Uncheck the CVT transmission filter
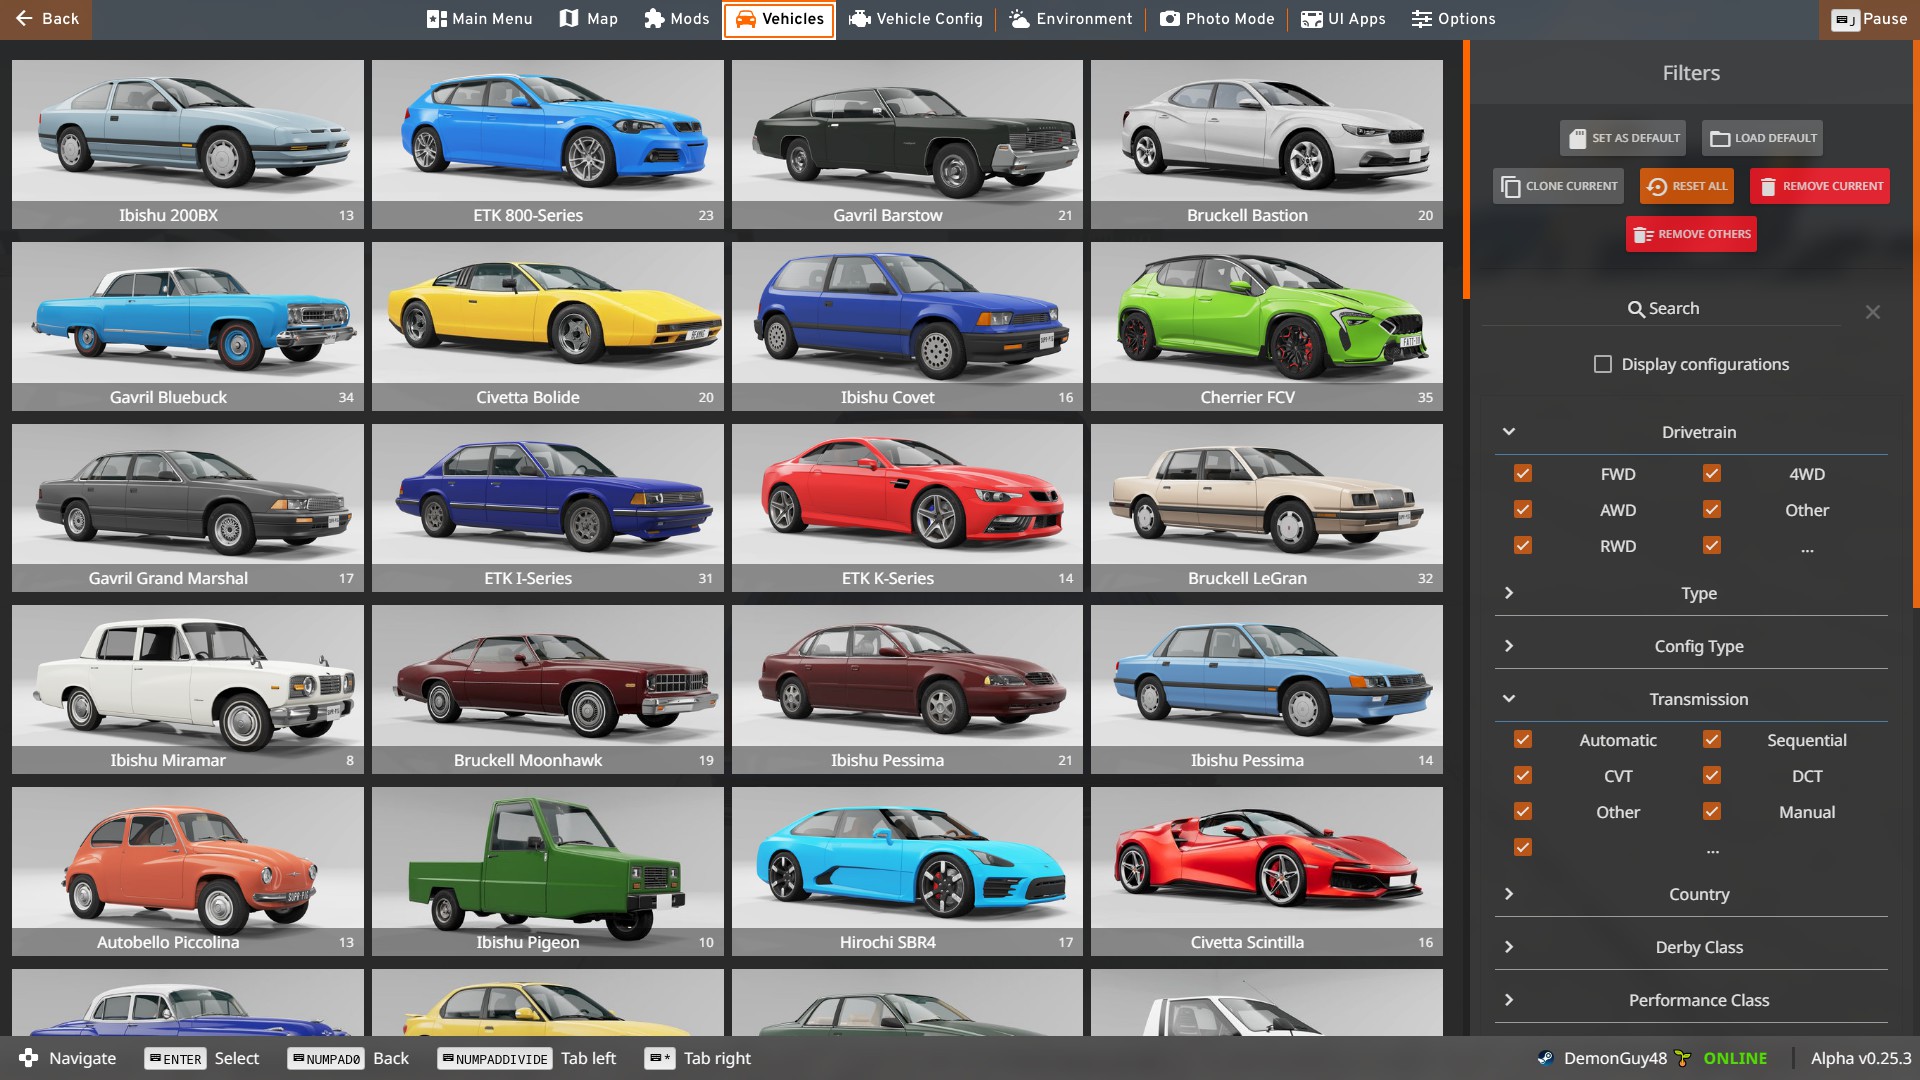This screenshot has width=1920, height=1080. coord(1523,775)
